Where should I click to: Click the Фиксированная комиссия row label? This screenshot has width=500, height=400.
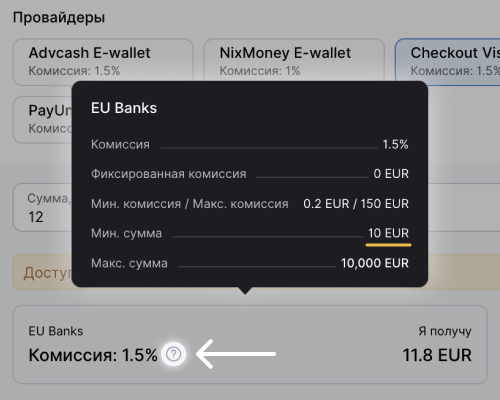click(169, 174)
